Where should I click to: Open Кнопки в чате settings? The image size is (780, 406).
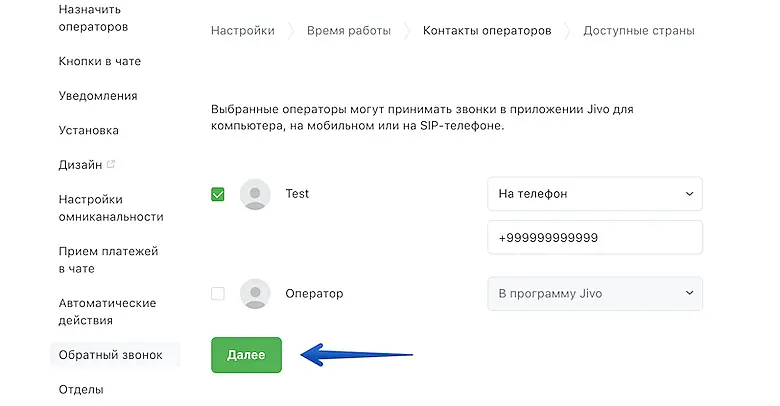click(x=100, y=61)
